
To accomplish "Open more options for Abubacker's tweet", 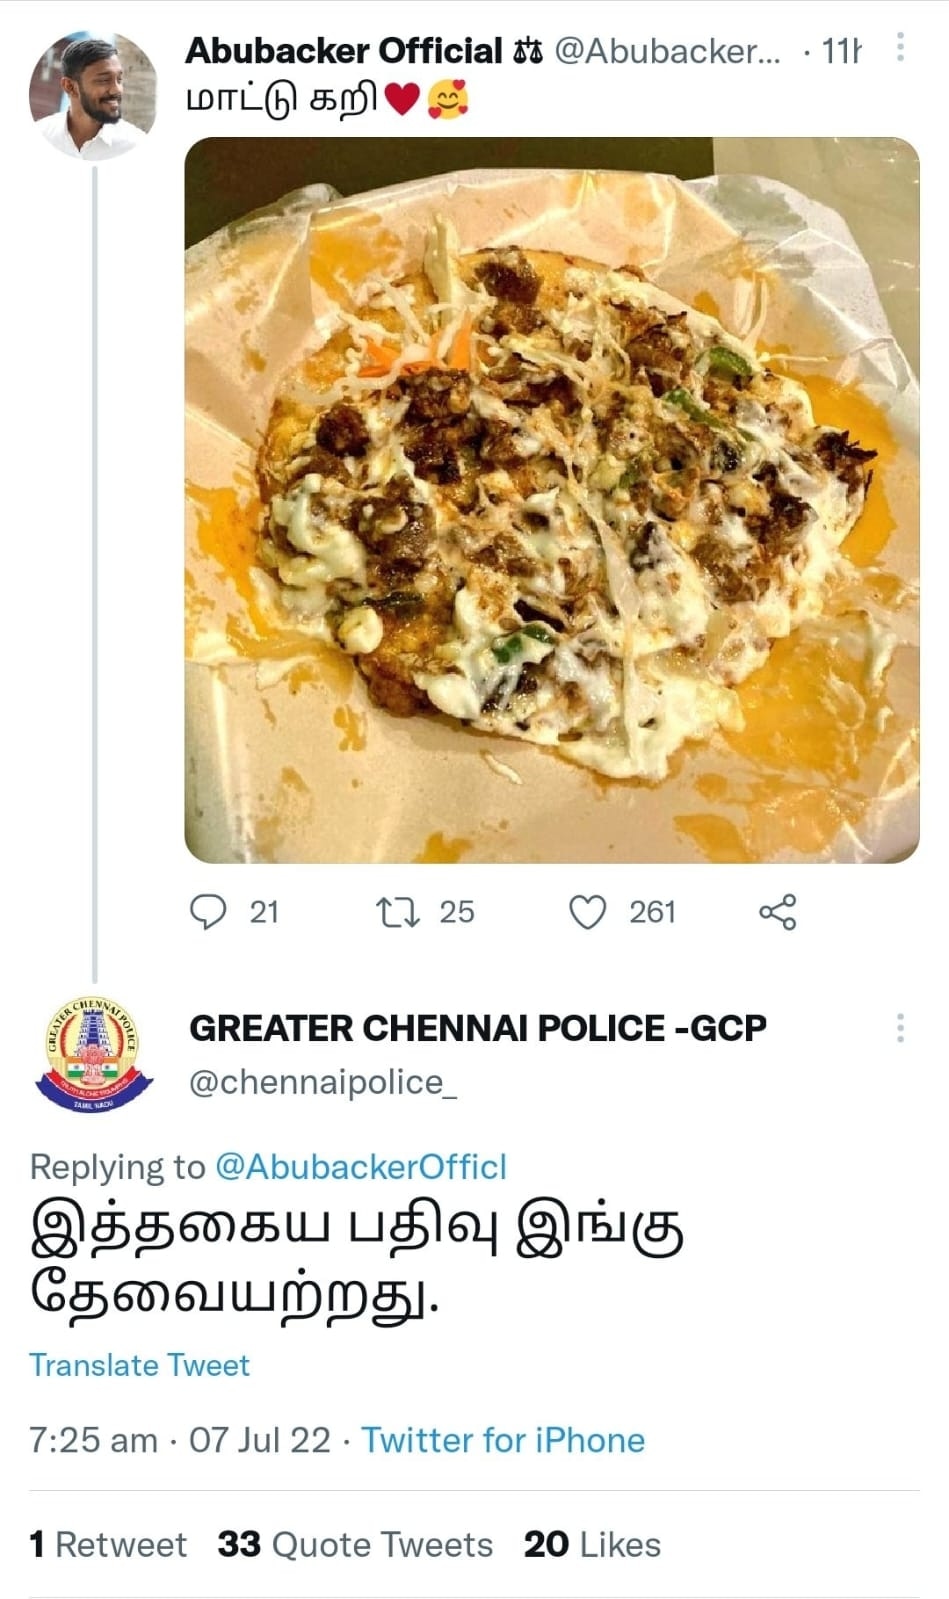I will [900, 47].
